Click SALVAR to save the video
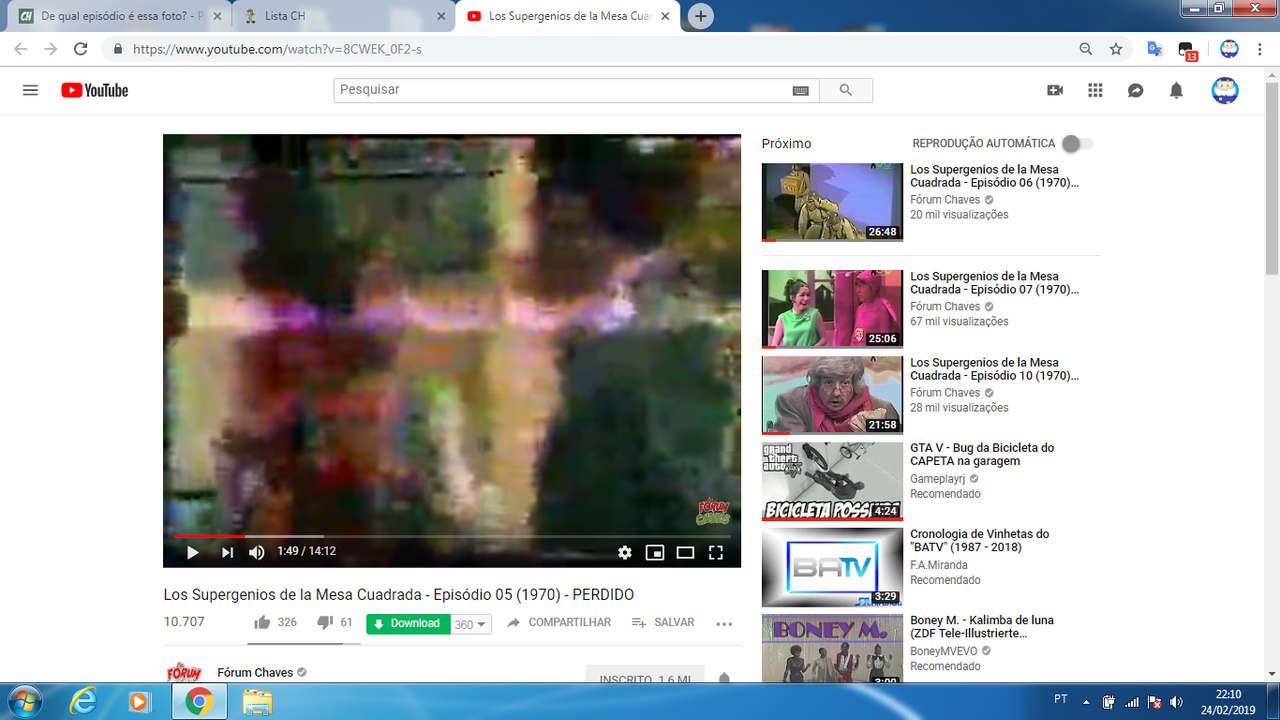This screenshot has height=720, width=1280. [x=663, y=622]
